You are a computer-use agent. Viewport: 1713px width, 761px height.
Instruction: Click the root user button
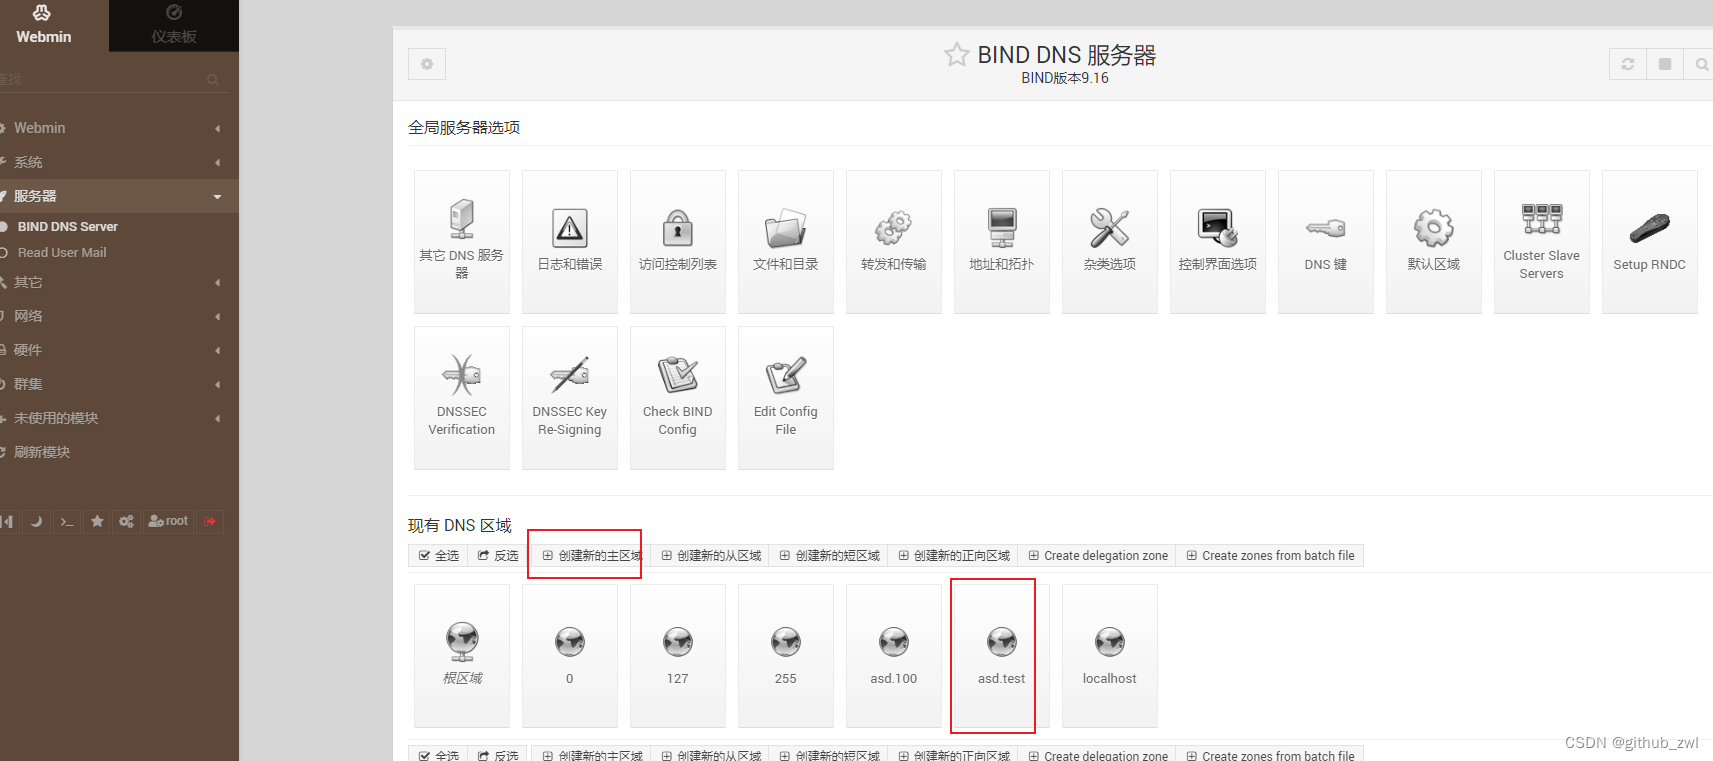pos(168,521)
